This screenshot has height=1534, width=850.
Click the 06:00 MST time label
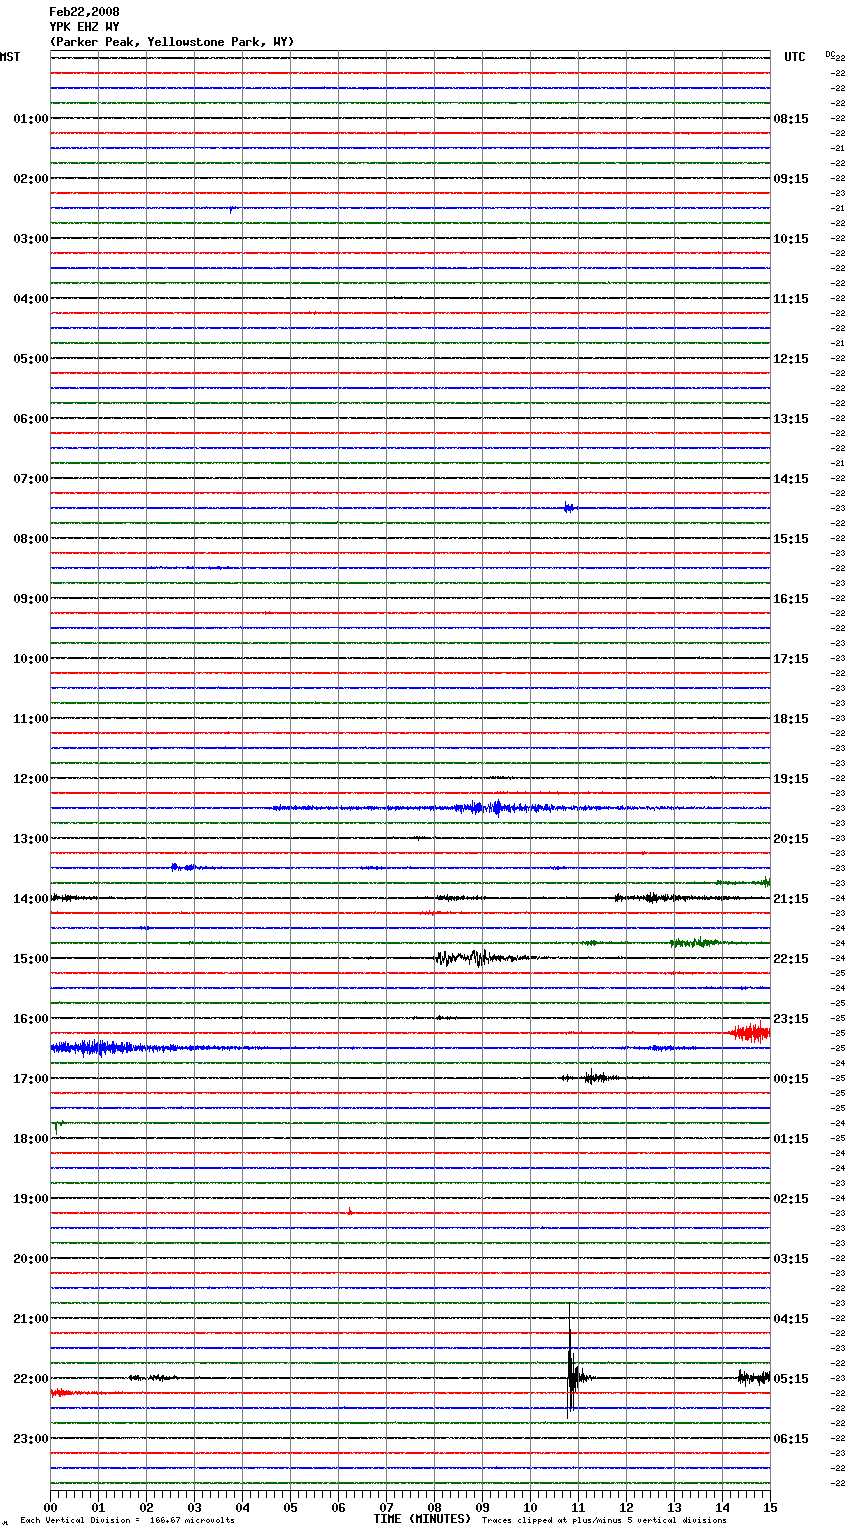click(x=31, y=419)
